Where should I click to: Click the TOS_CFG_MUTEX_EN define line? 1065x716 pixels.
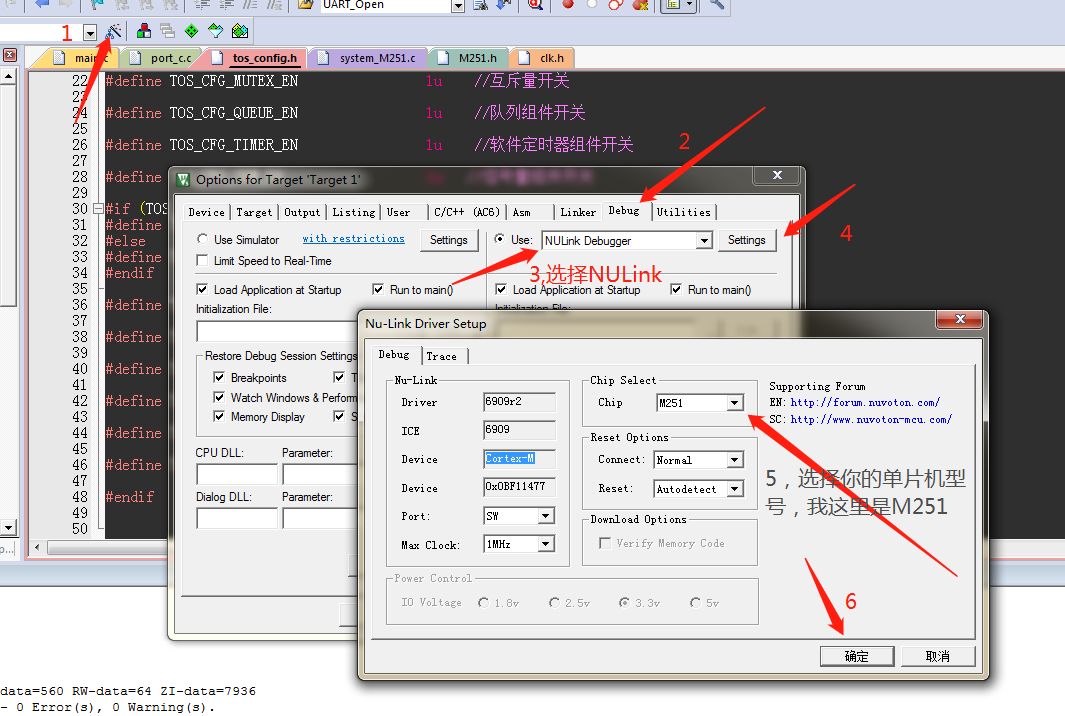click(x=337, y=81)
